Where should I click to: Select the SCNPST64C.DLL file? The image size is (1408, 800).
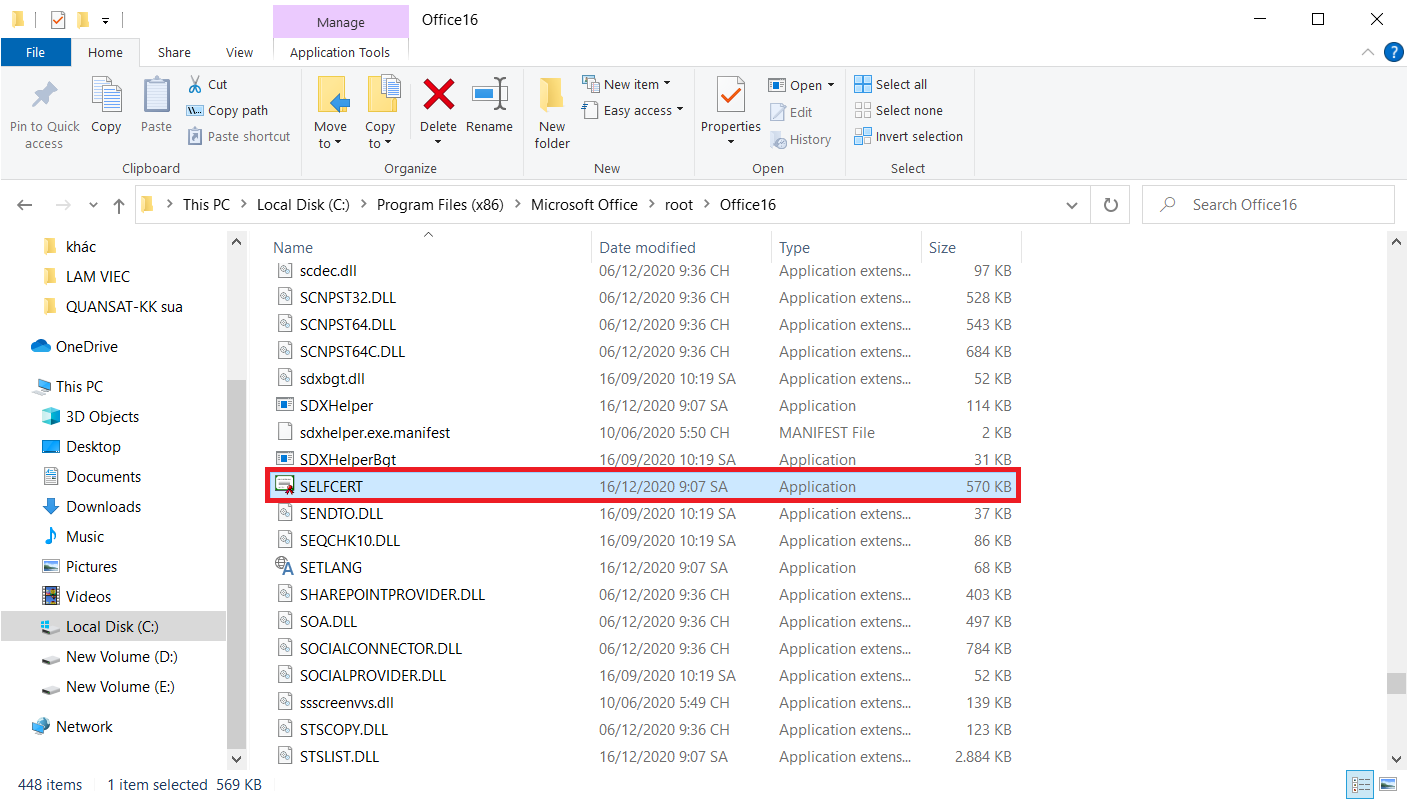tap(352, 351)
